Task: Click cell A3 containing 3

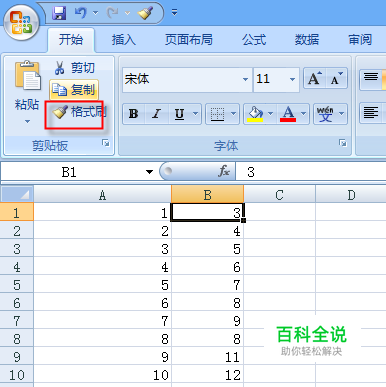Action: 102,248
